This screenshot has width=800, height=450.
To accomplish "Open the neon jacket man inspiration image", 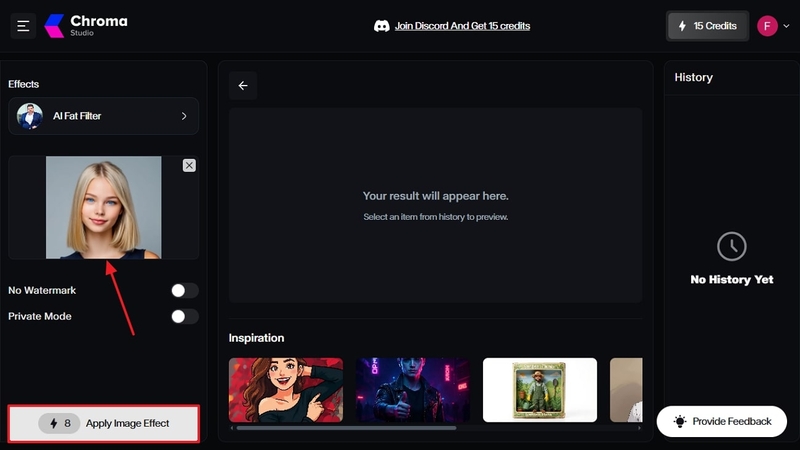I will coord(413,390).
